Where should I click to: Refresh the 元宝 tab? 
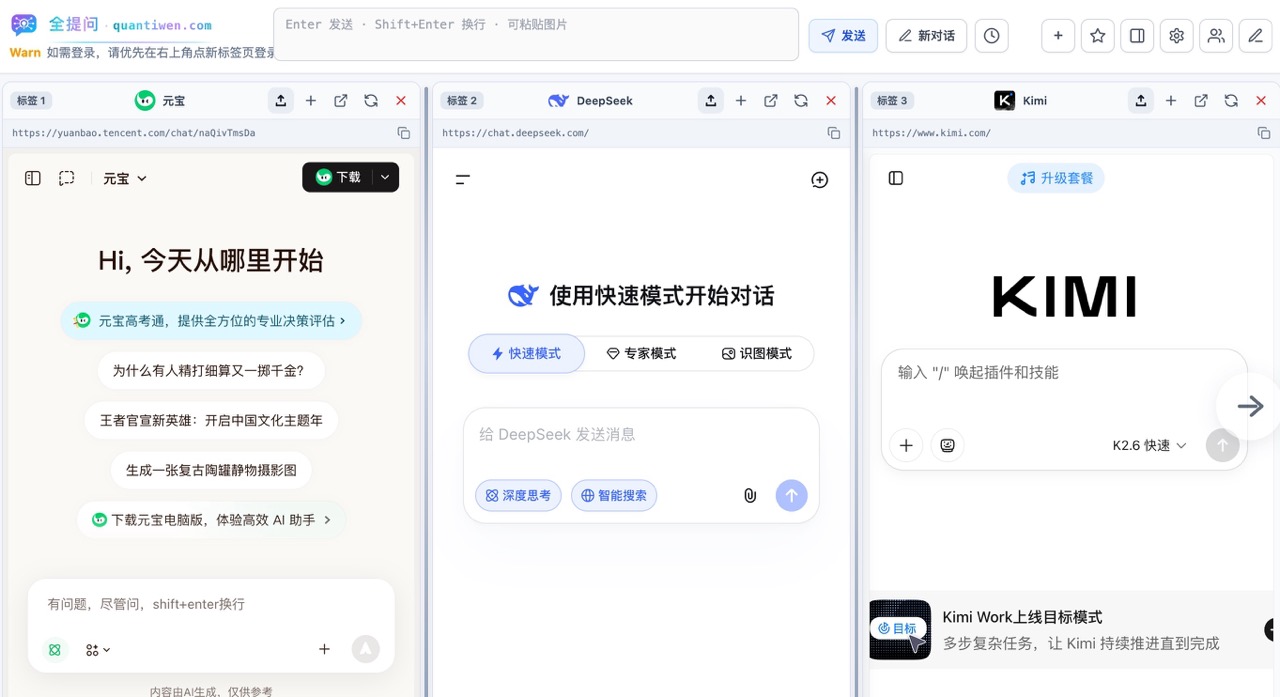(371, 101)
